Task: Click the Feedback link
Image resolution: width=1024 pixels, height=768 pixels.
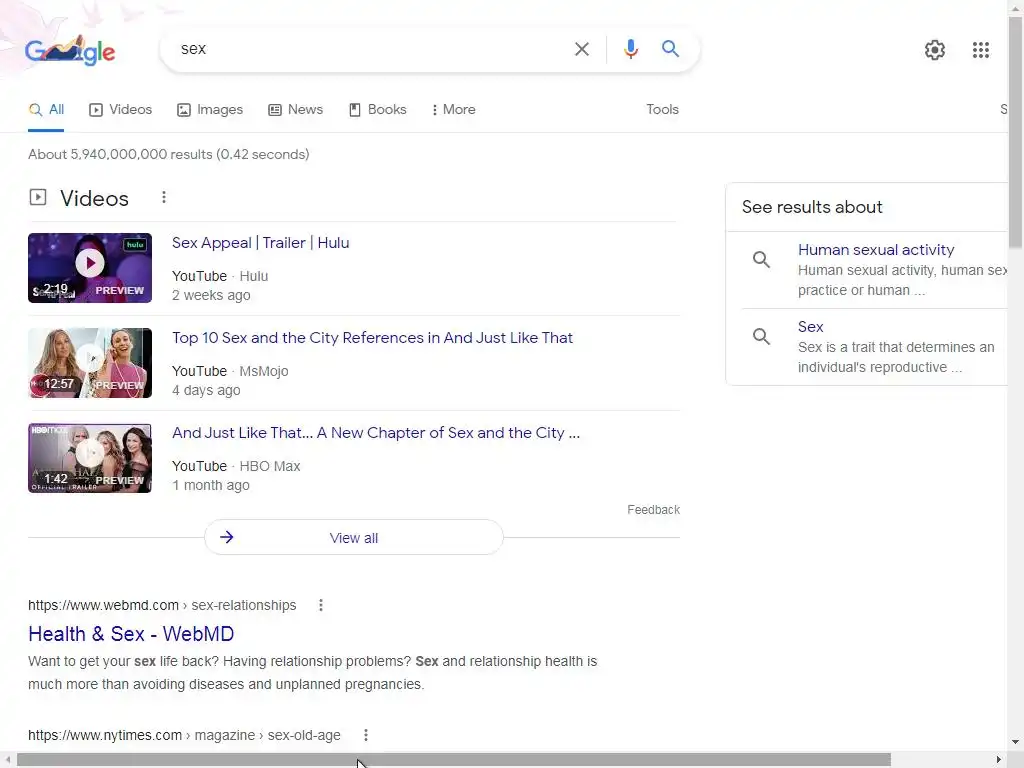Action: pos(653,509)
